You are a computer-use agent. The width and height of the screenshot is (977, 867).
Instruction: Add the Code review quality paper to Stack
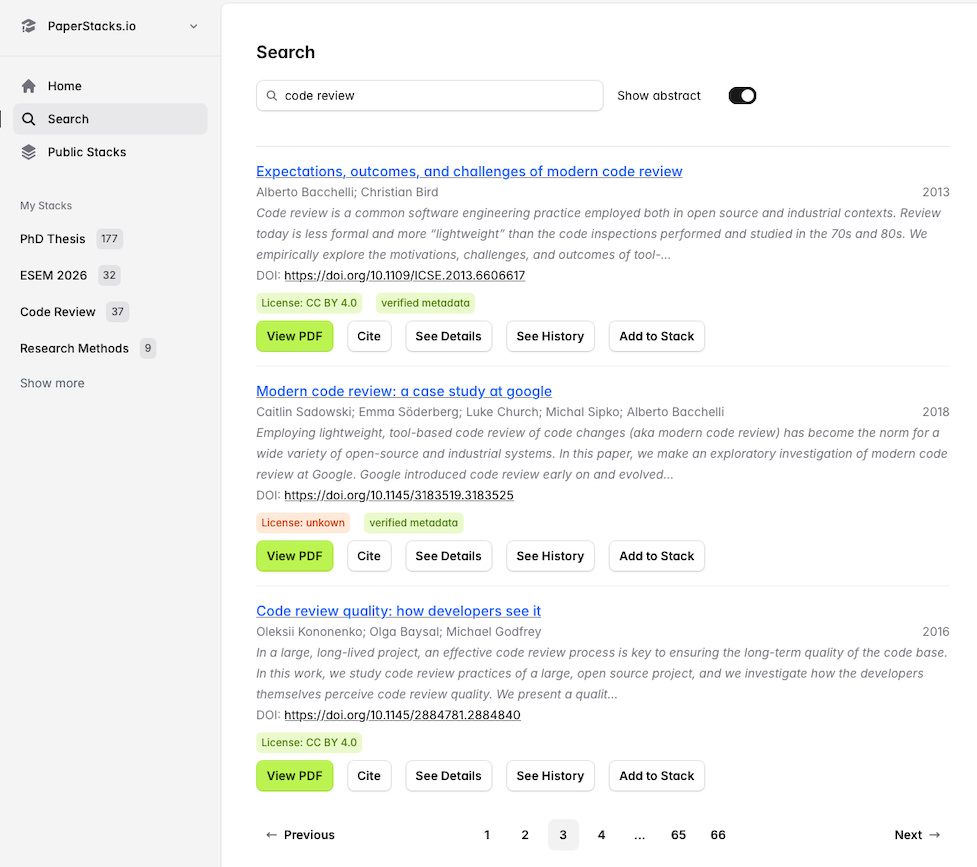pos(656,776)
